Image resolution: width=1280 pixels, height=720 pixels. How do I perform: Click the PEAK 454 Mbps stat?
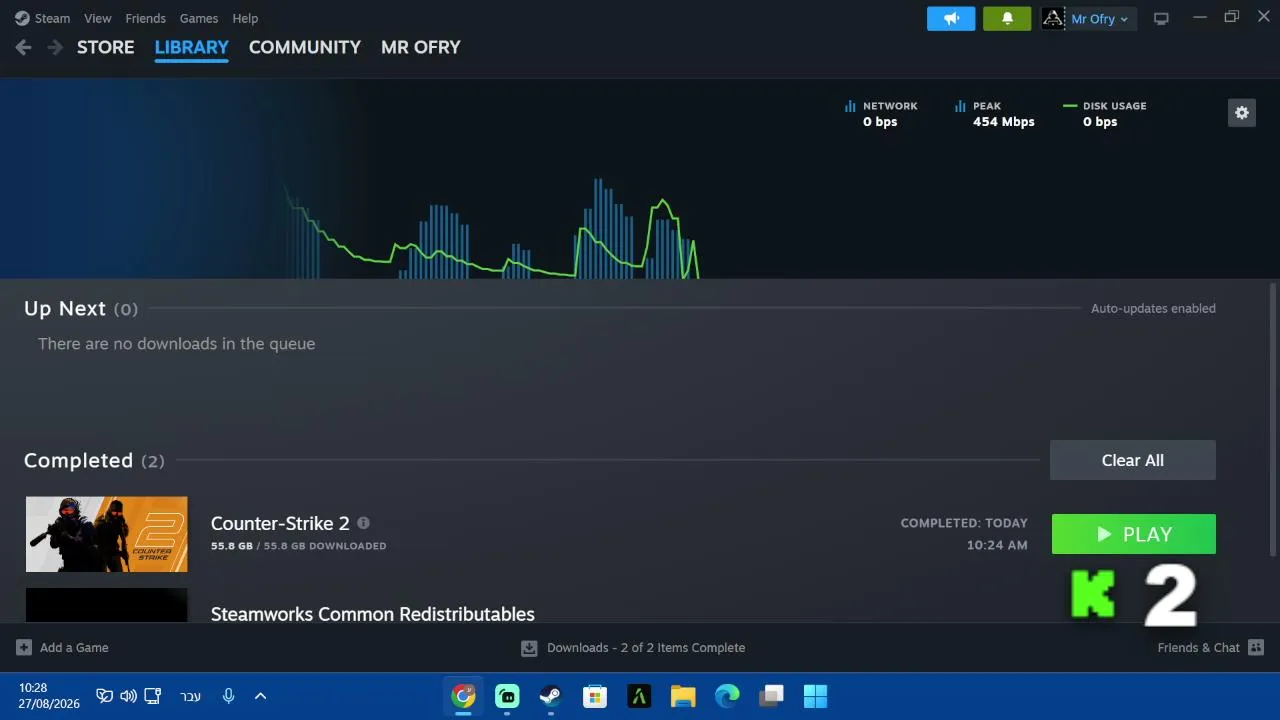coord(995,114)
